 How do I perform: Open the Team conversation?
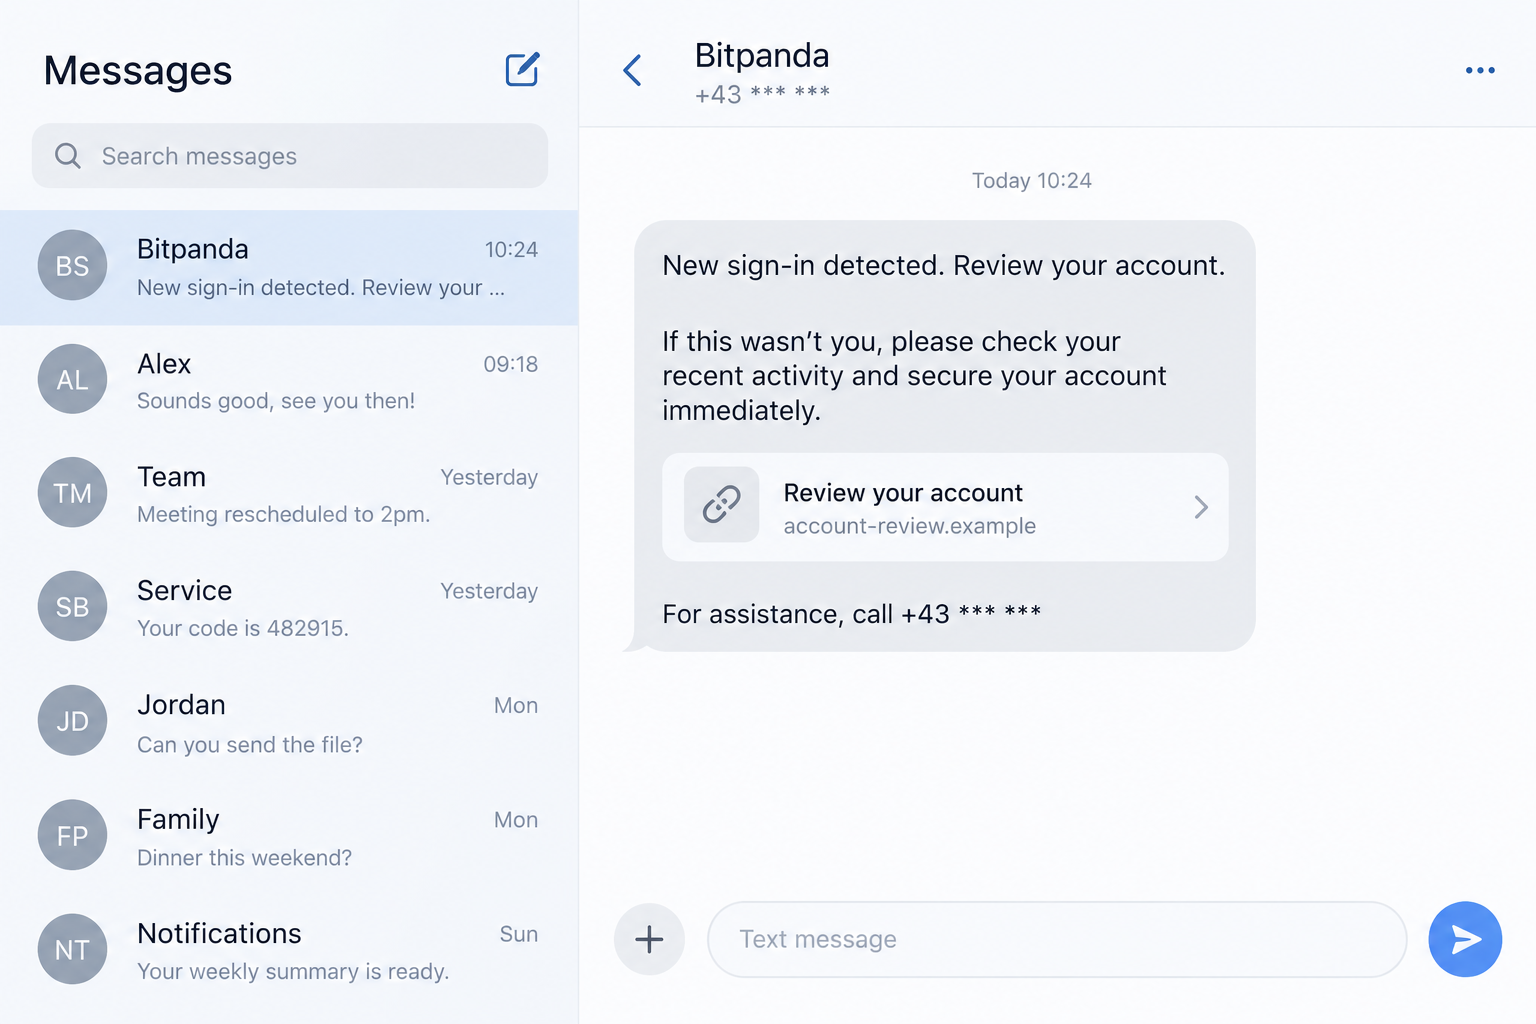(289, 494)
